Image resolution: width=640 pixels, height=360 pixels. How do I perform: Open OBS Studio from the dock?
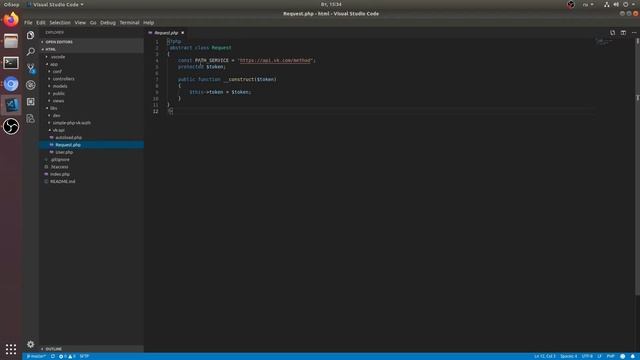[11, 126]
